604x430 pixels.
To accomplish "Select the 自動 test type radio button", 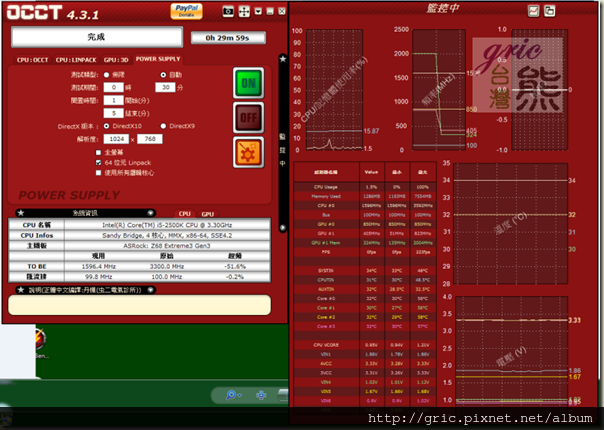I will pos(163,75).
